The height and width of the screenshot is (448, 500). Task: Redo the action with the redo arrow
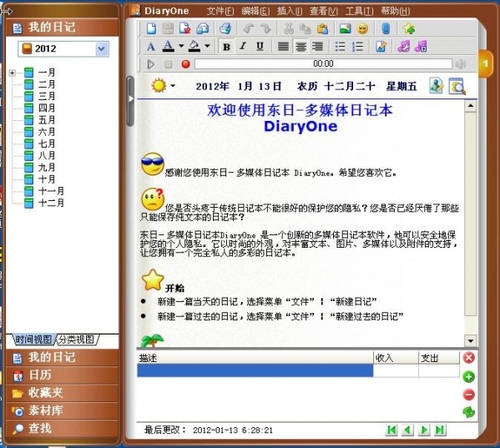[265, 29]
